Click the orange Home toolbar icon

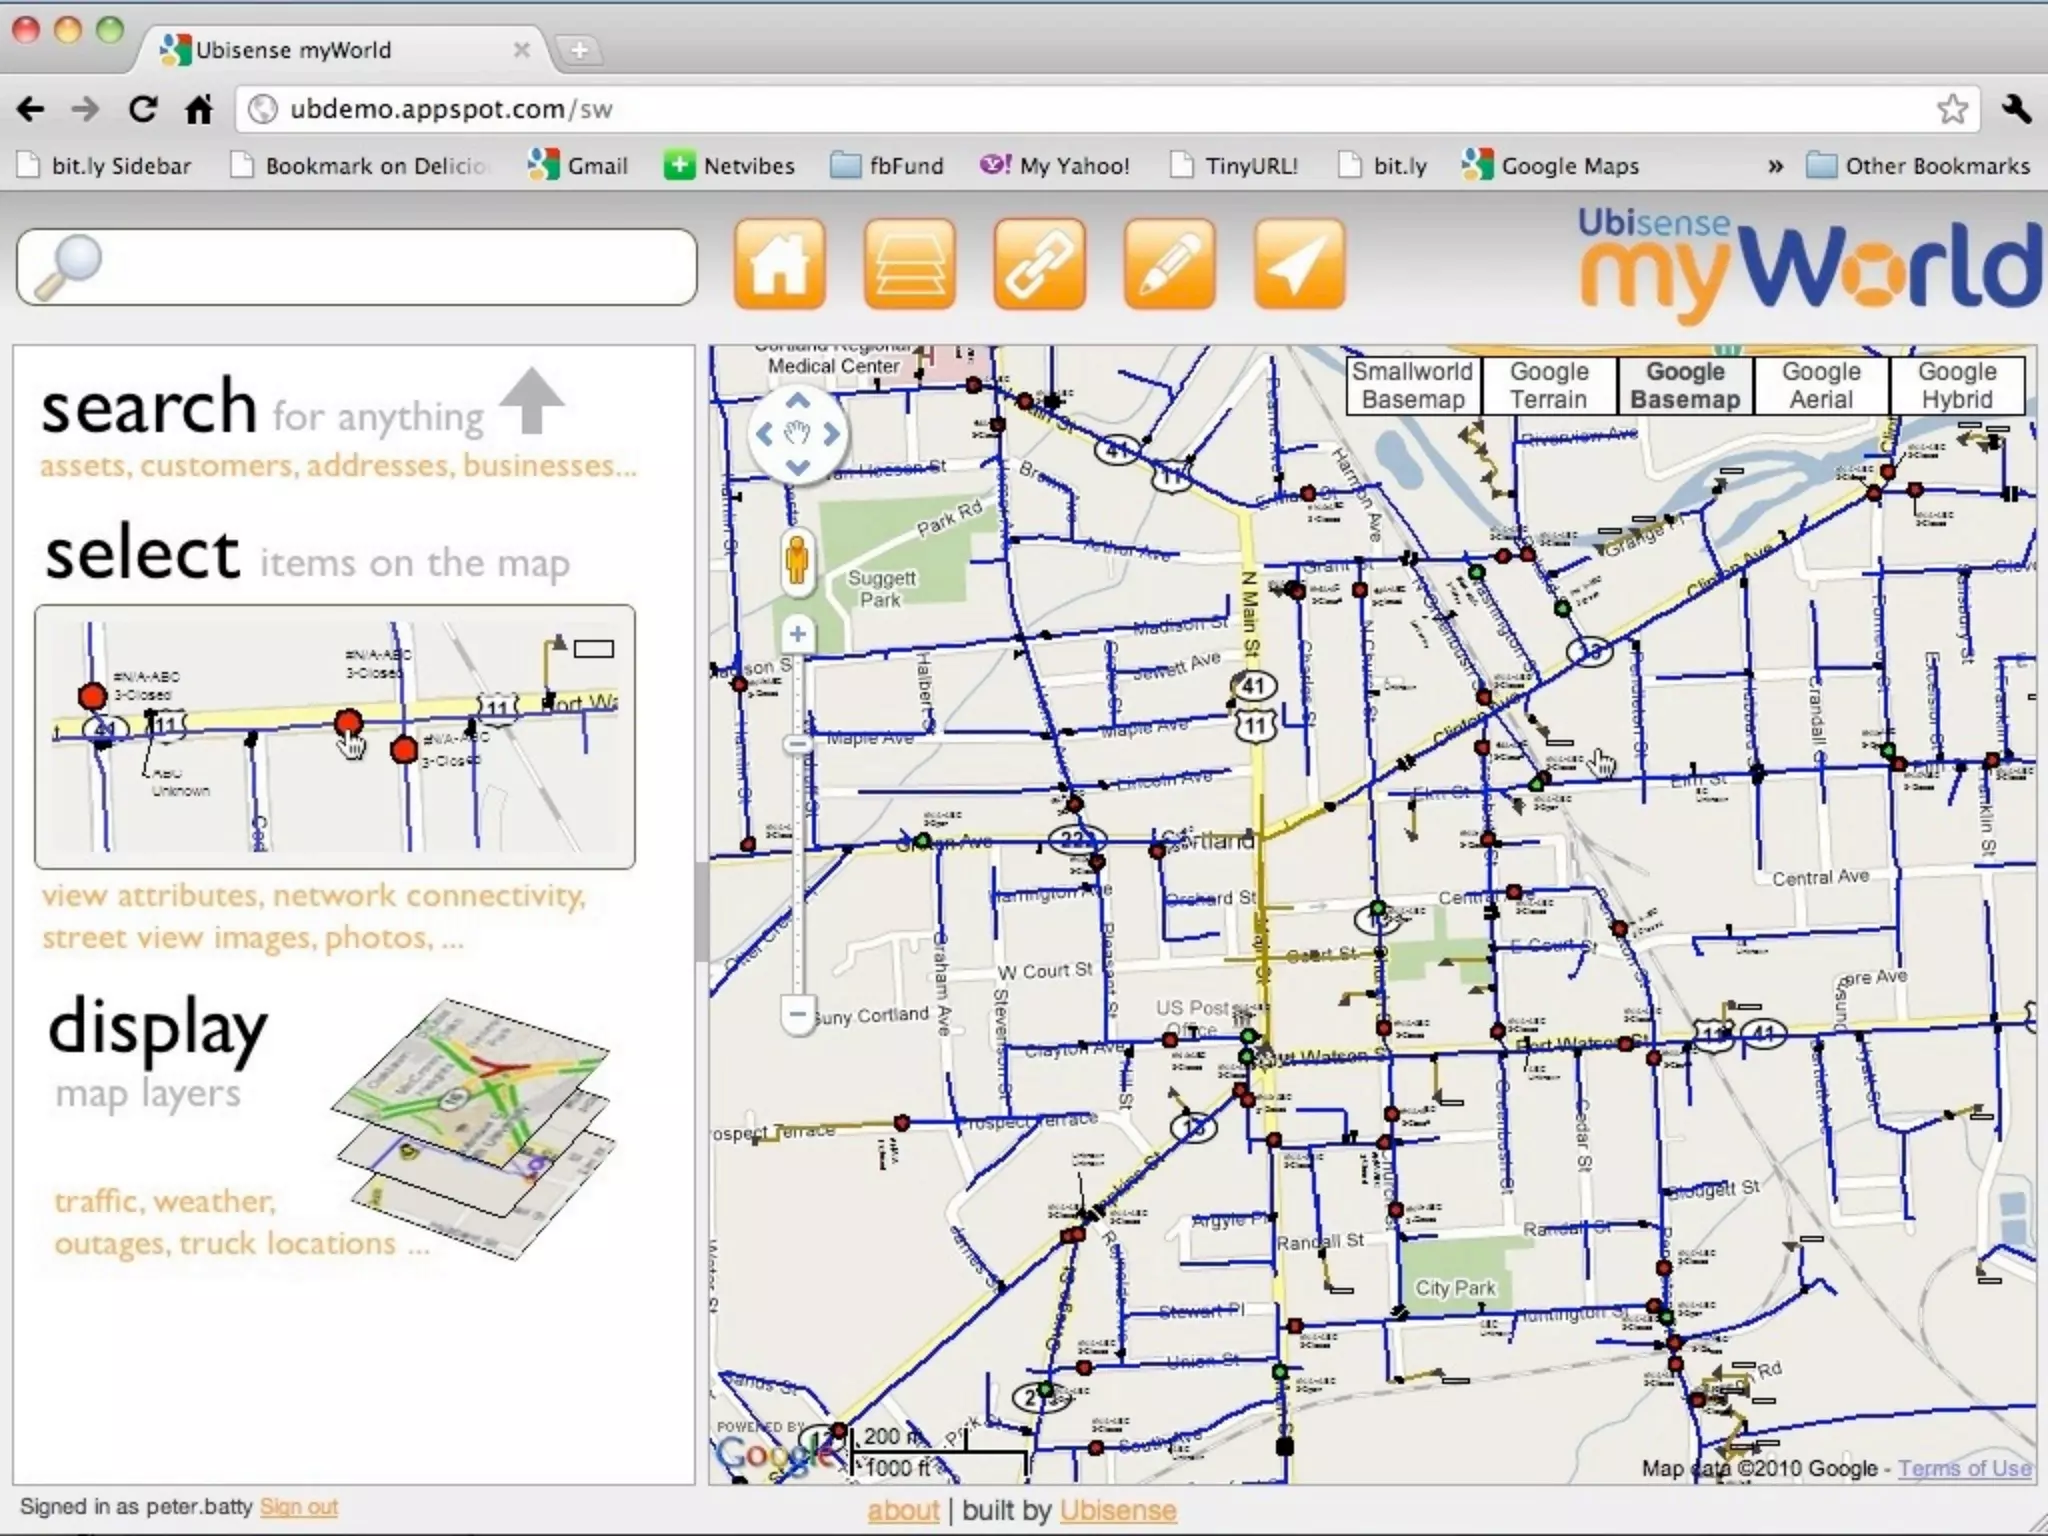tap(779, 265)
